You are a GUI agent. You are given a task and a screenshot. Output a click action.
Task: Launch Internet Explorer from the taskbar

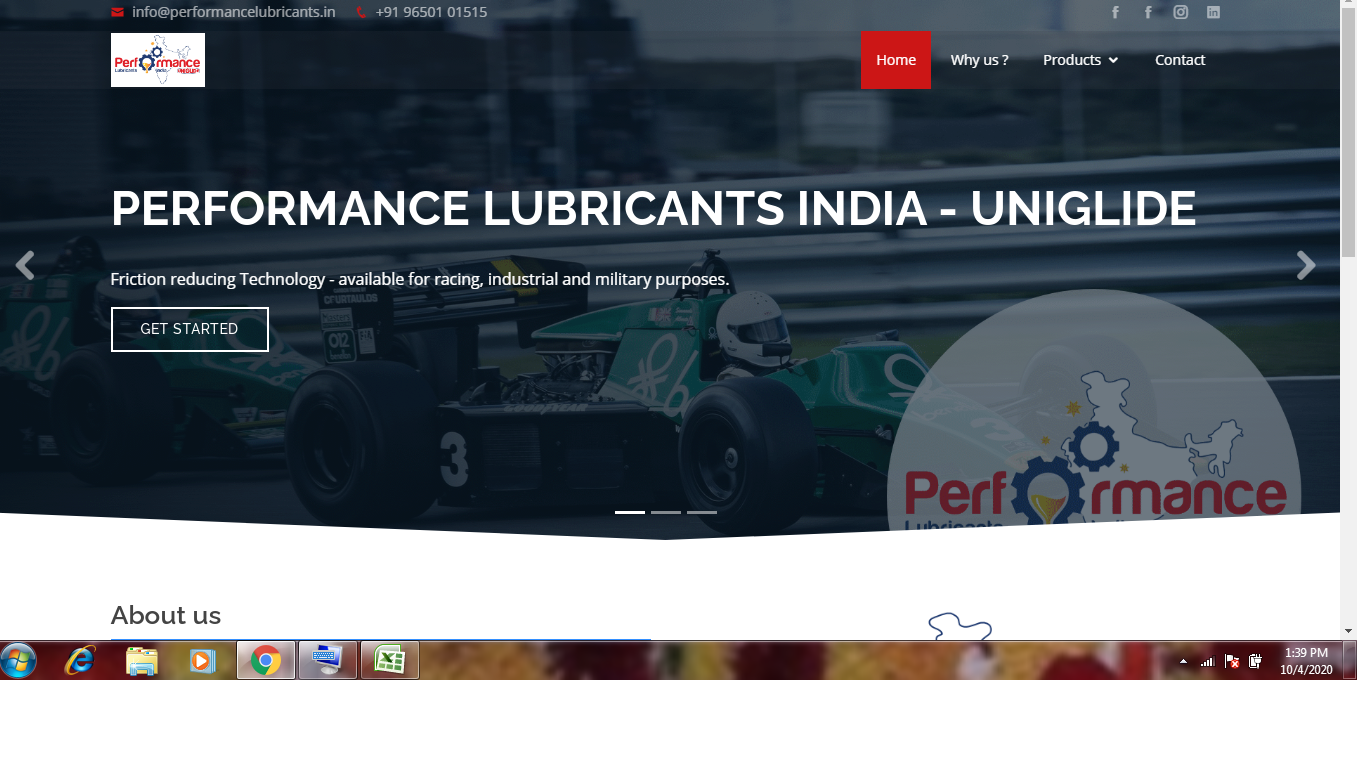[x=79, y=660]
